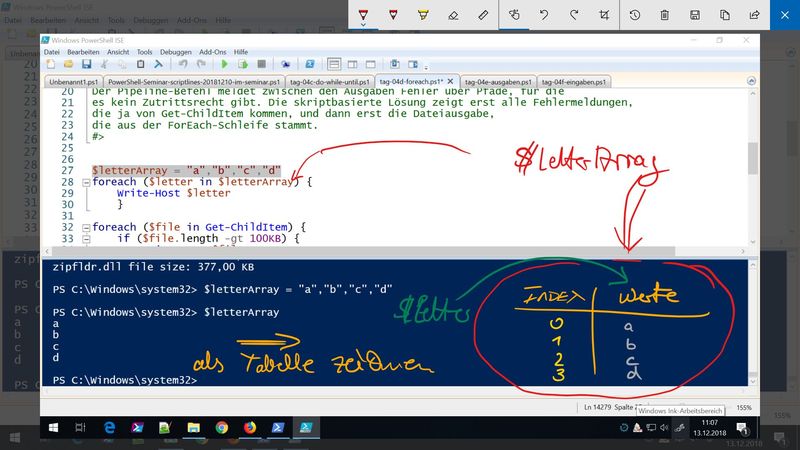This screenshot has height=450, width=800.
Task: Open the Ansicht menu
Action: (118, 52)
